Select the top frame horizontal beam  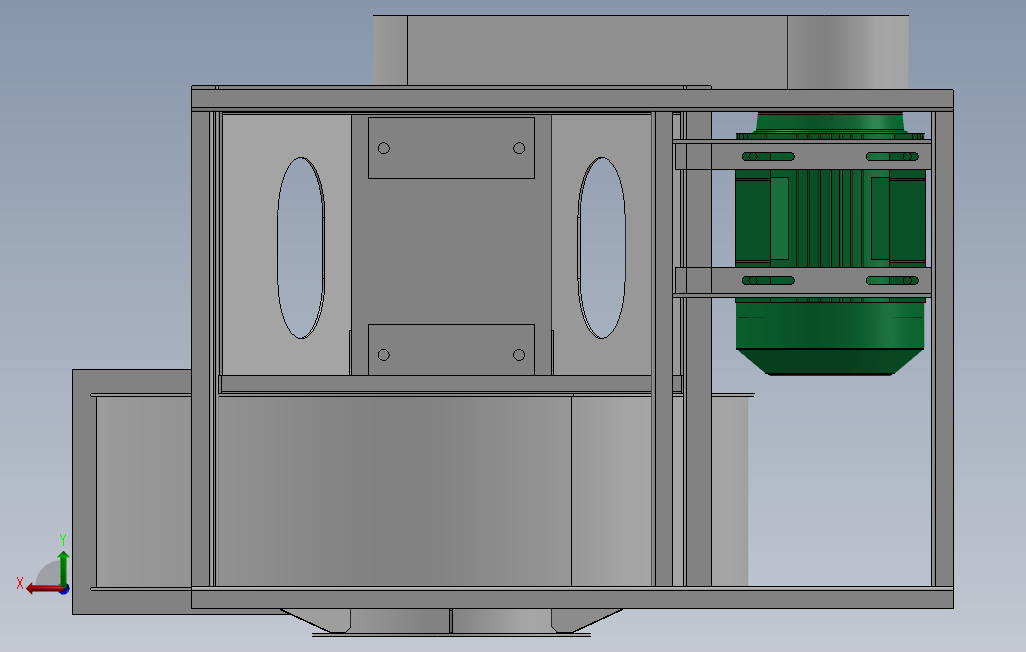573,100
